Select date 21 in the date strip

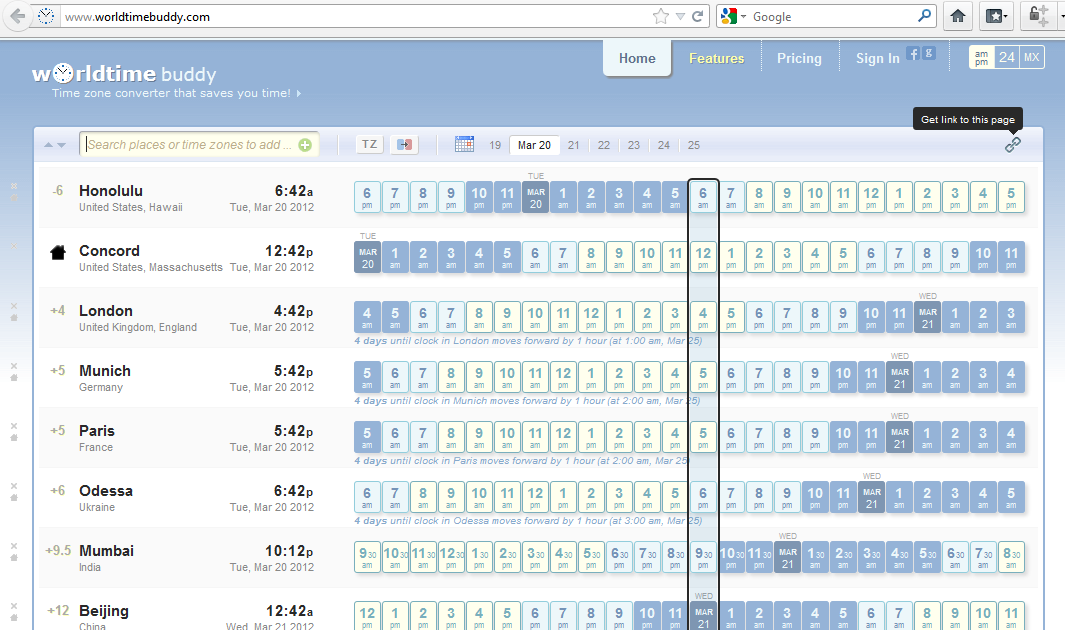point(574,145)
